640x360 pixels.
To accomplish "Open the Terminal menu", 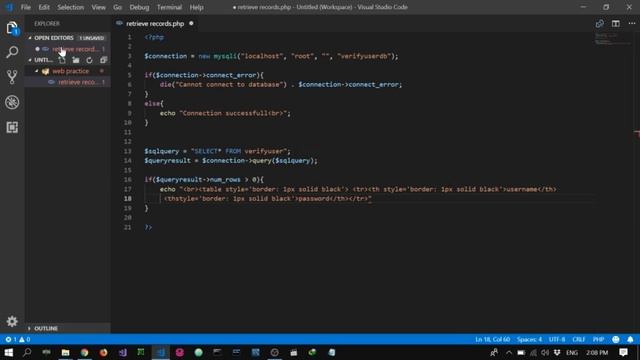I will [x=169, y=7].
